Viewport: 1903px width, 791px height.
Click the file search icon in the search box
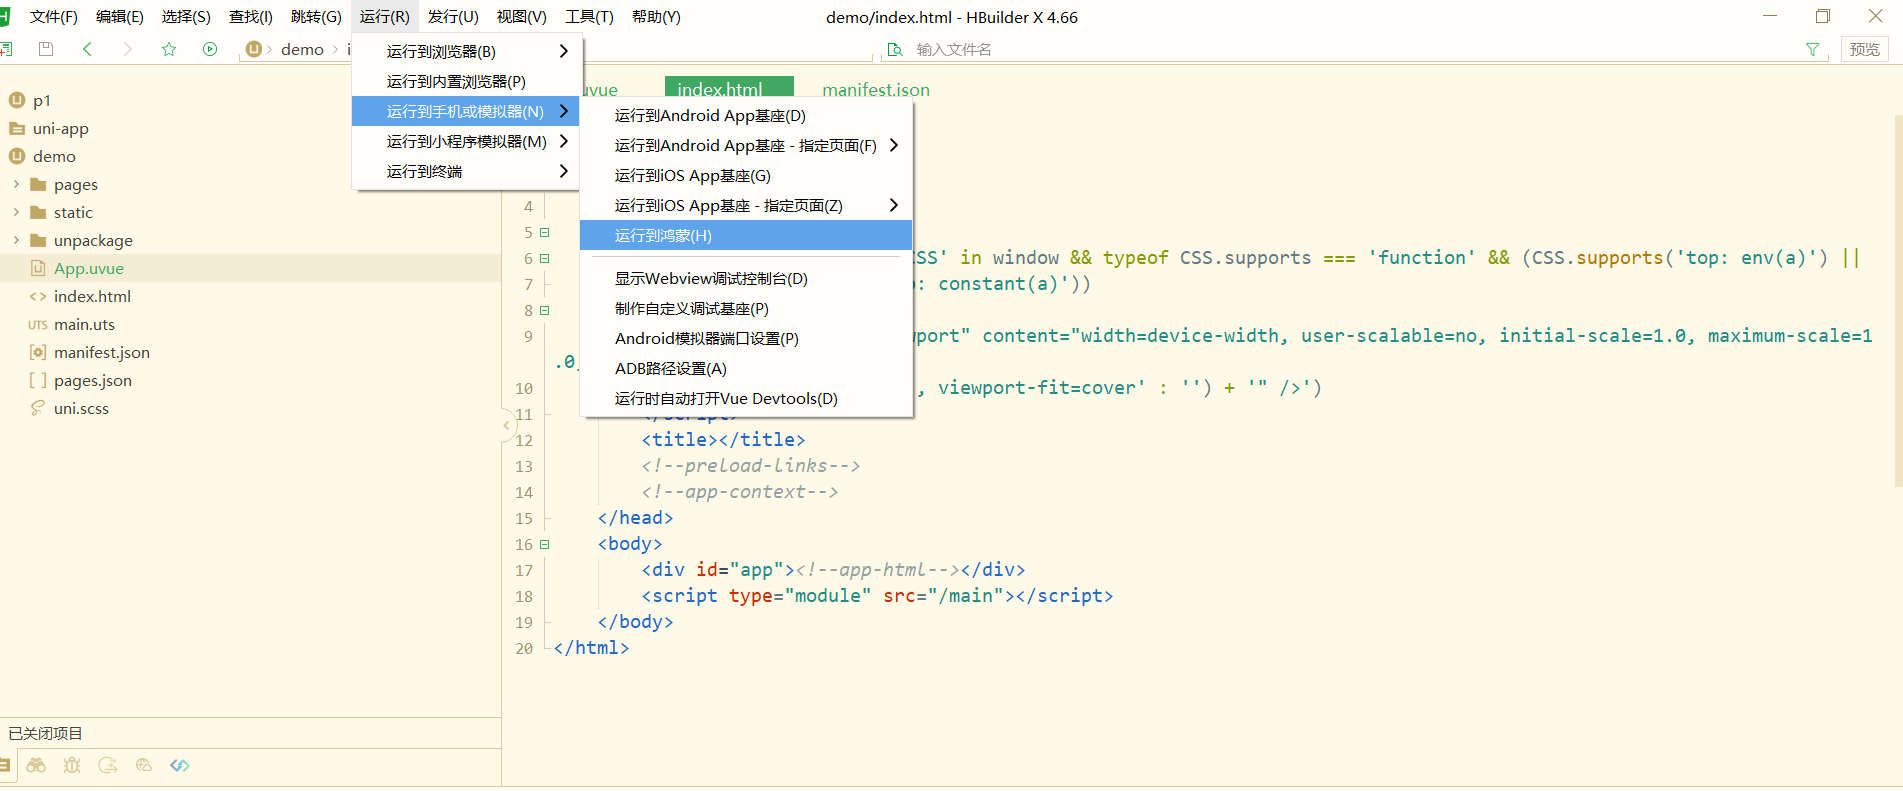[895, 49]
